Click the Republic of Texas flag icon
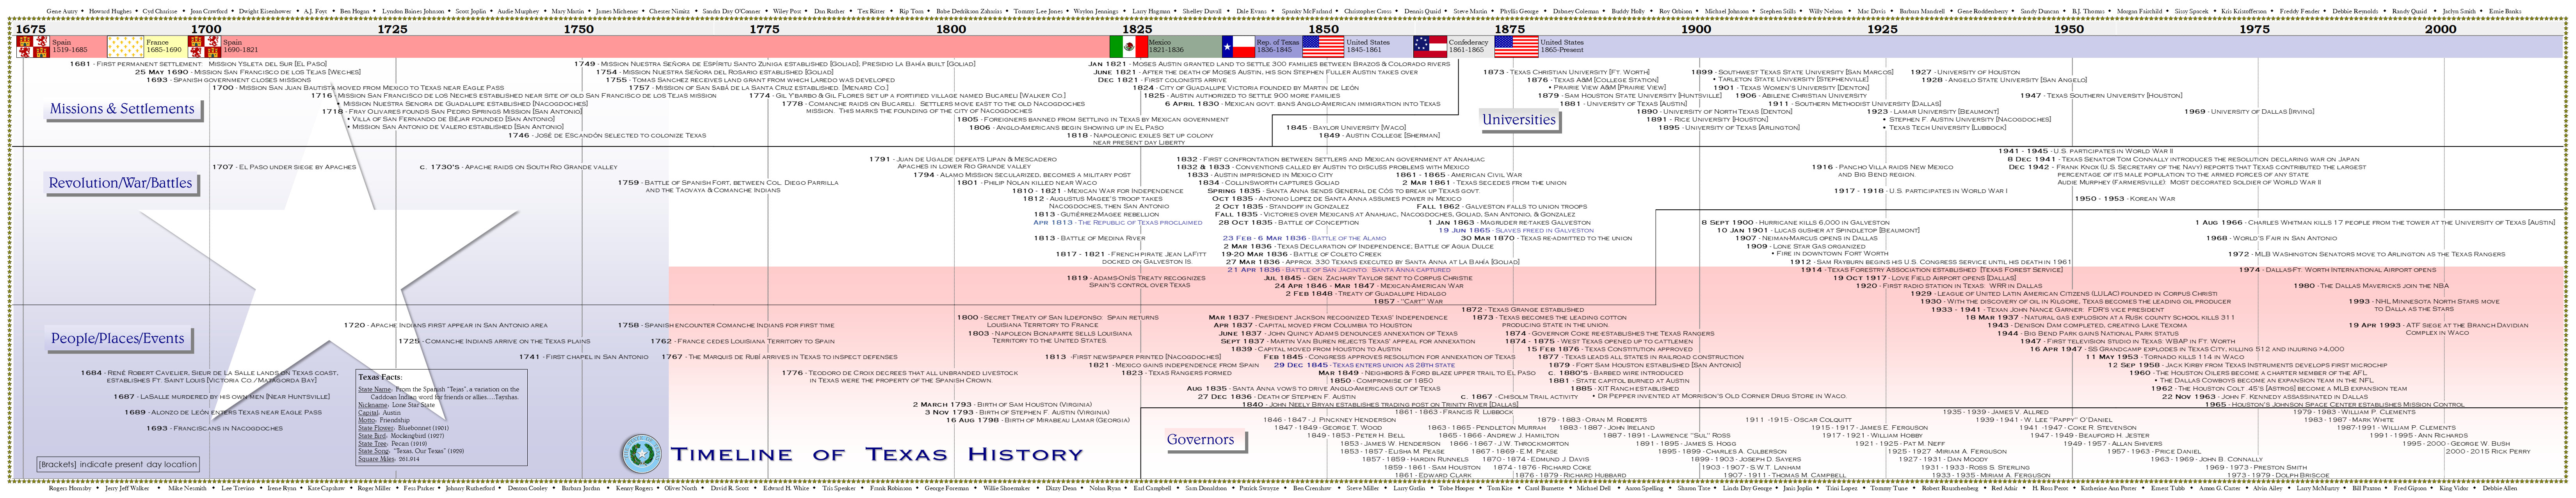 [x=1240, y=44]
